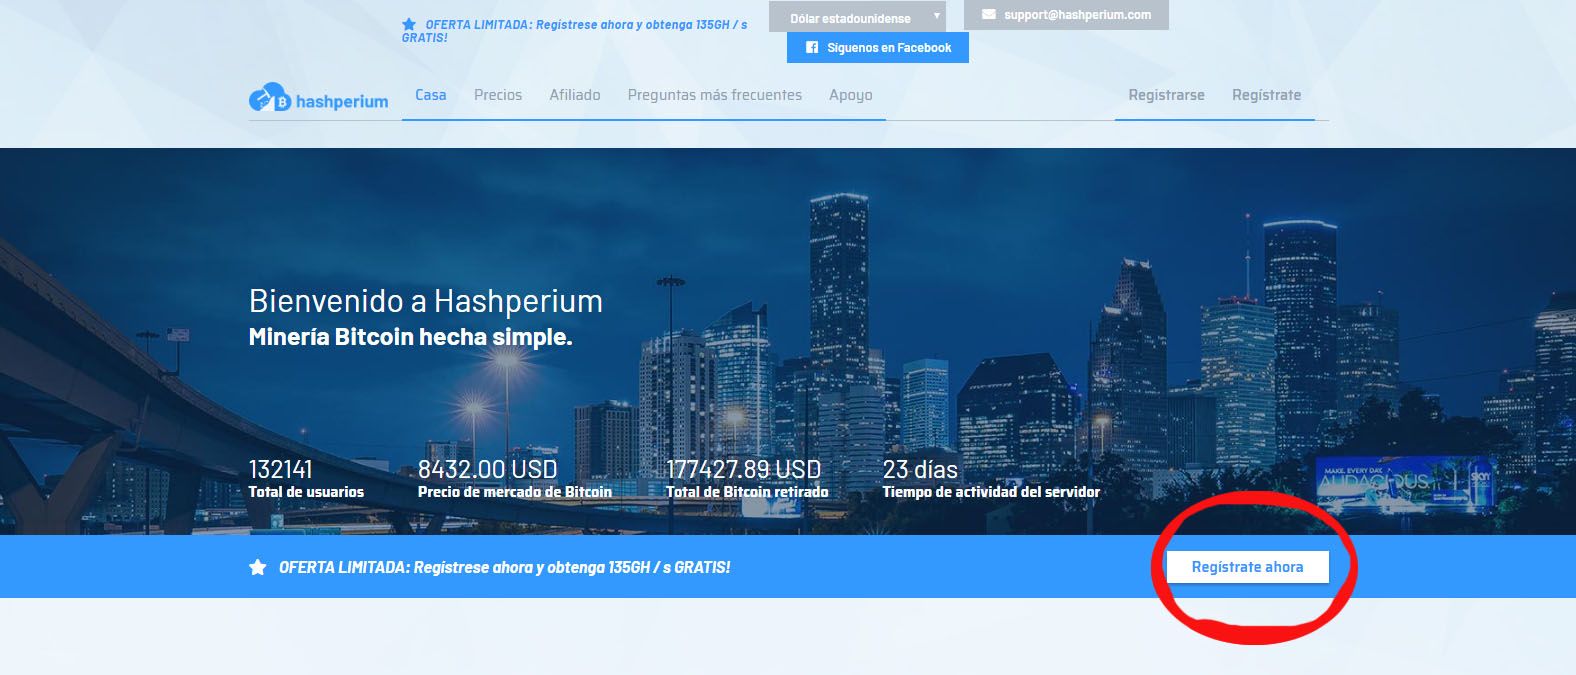Click support@hashperium.com email button
1576x675 pixels.
point(1066,15)
